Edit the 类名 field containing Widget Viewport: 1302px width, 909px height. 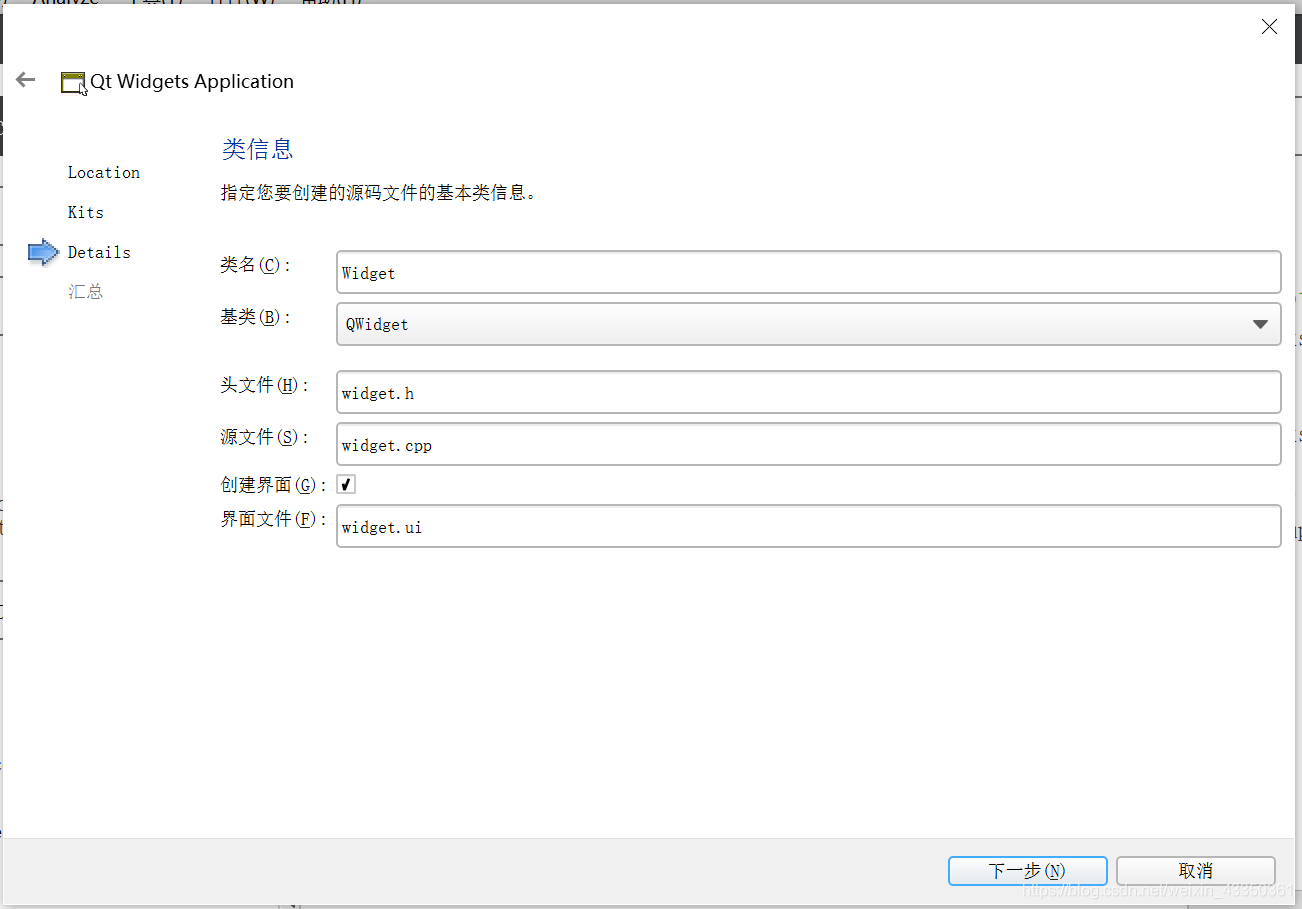pyautogui.click(x=808, y=272)
